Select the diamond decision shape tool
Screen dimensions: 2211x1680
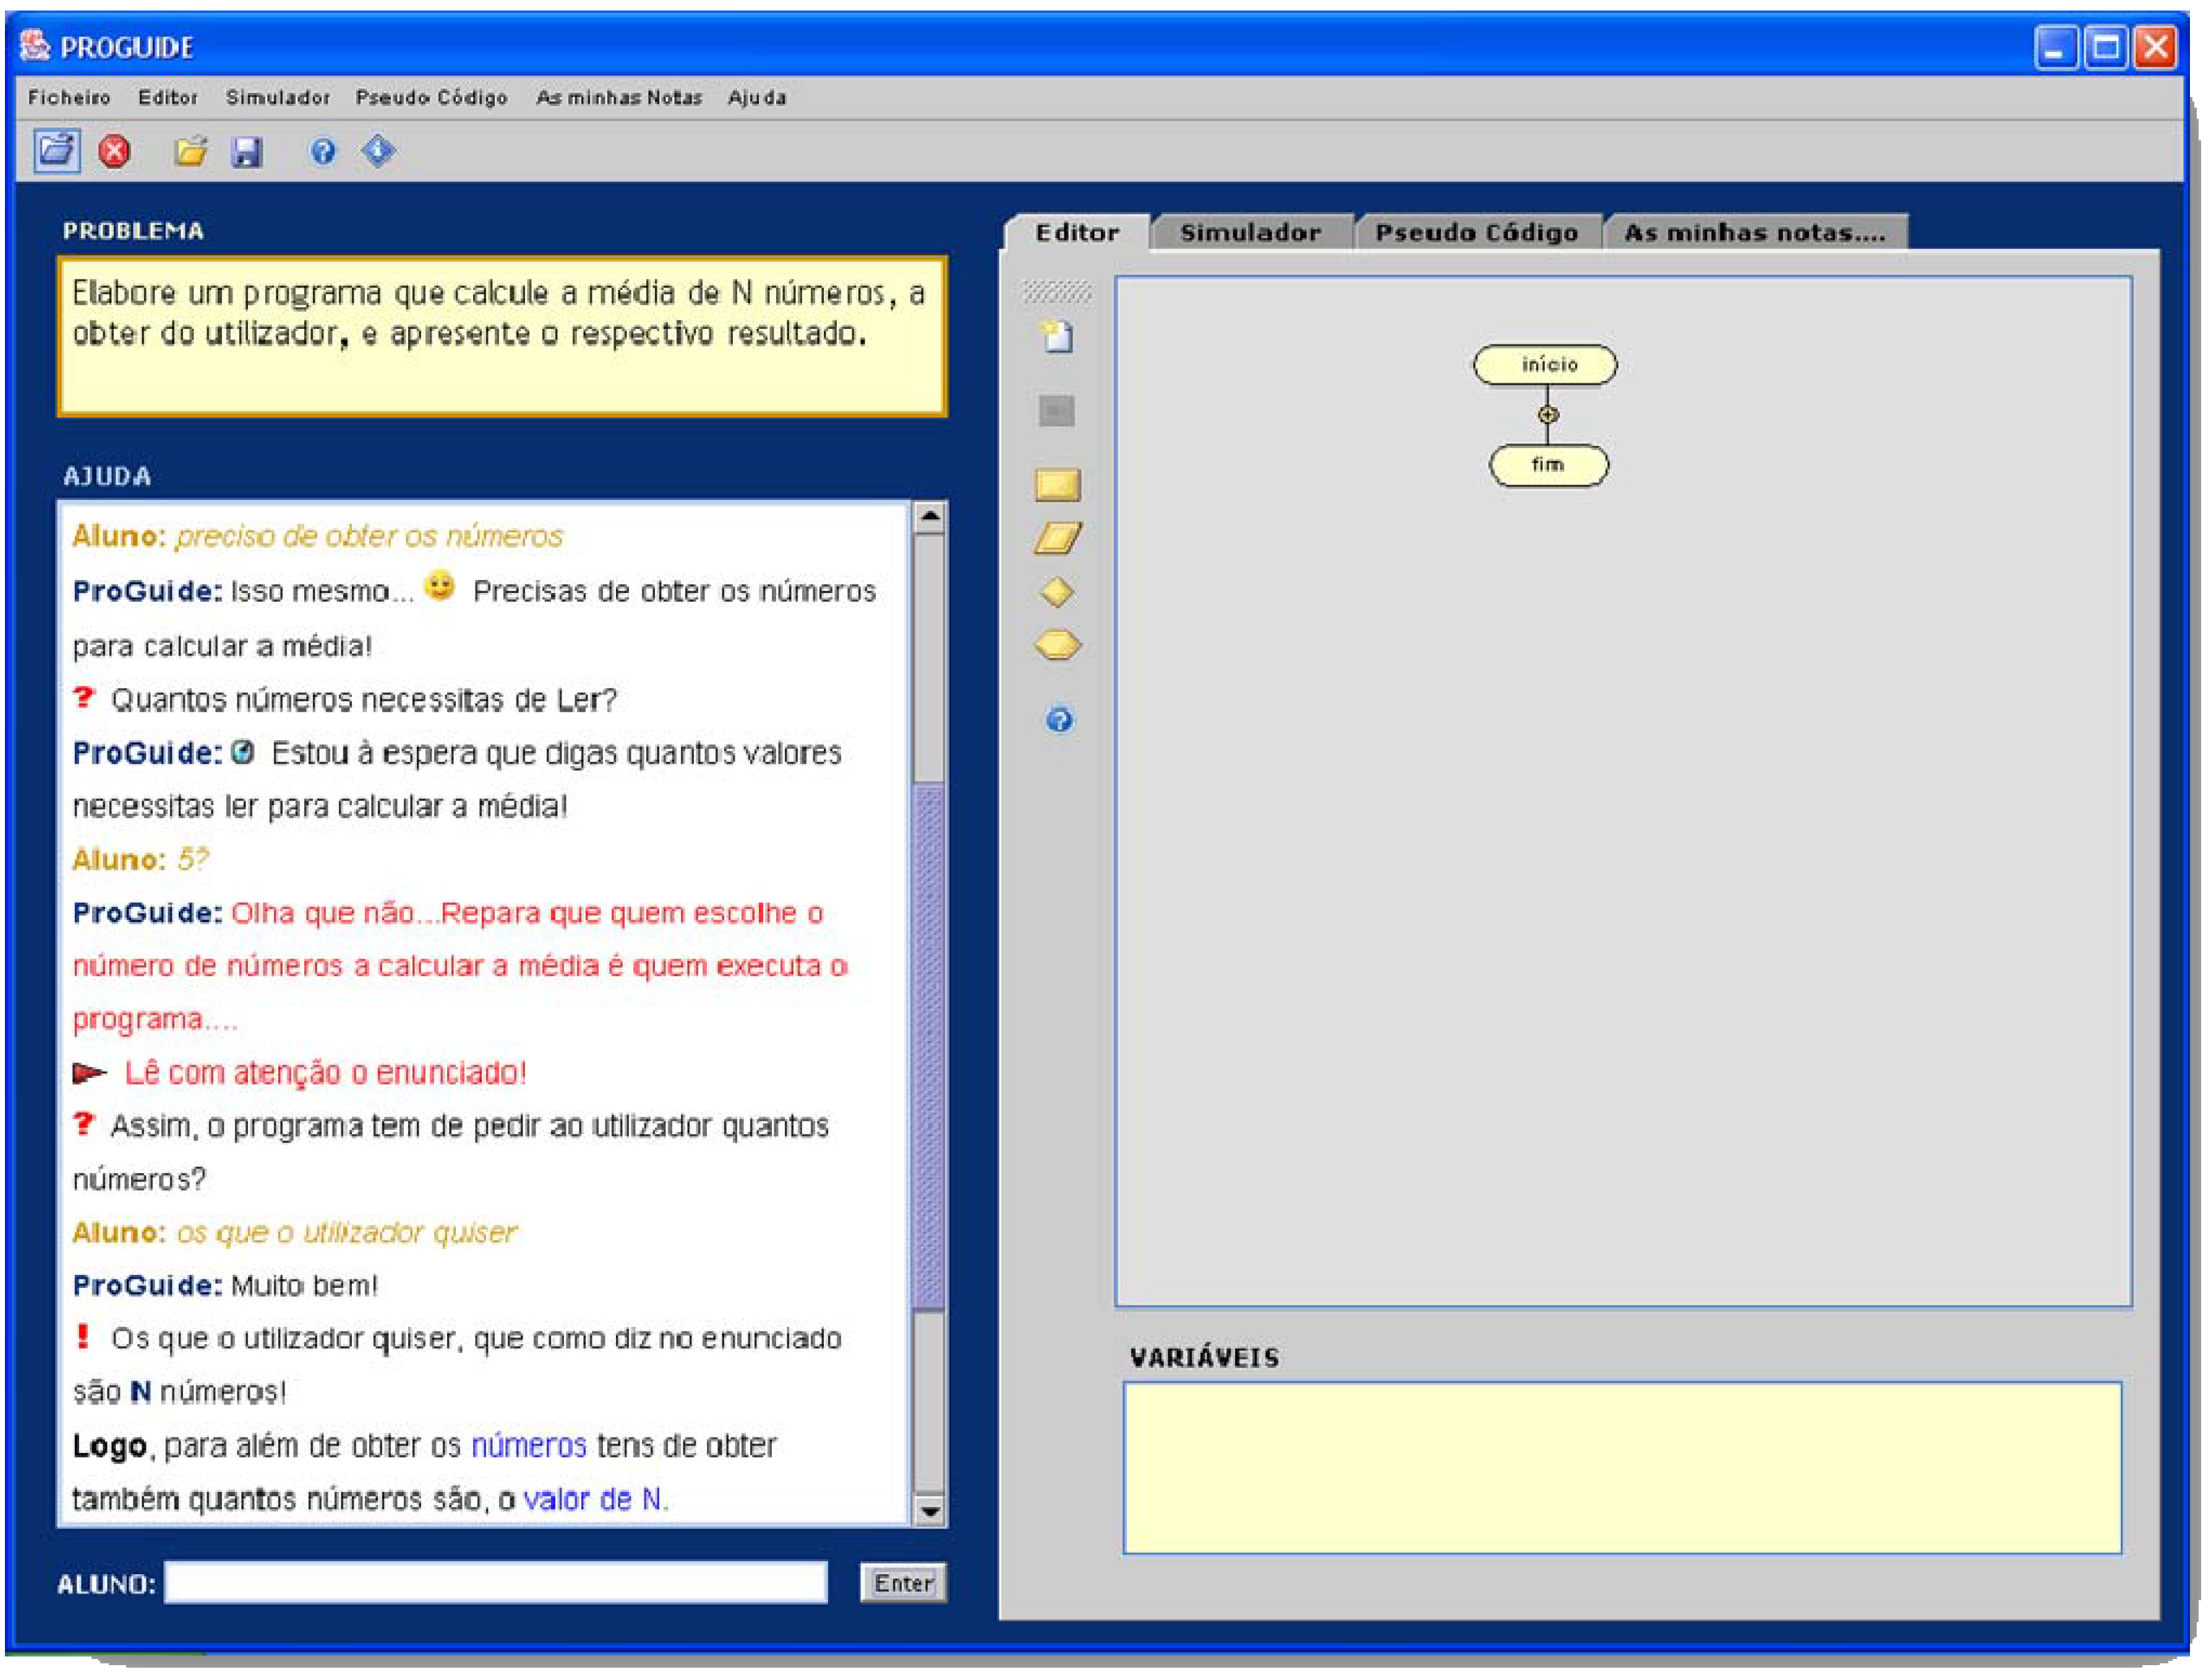pos(1057,592)
